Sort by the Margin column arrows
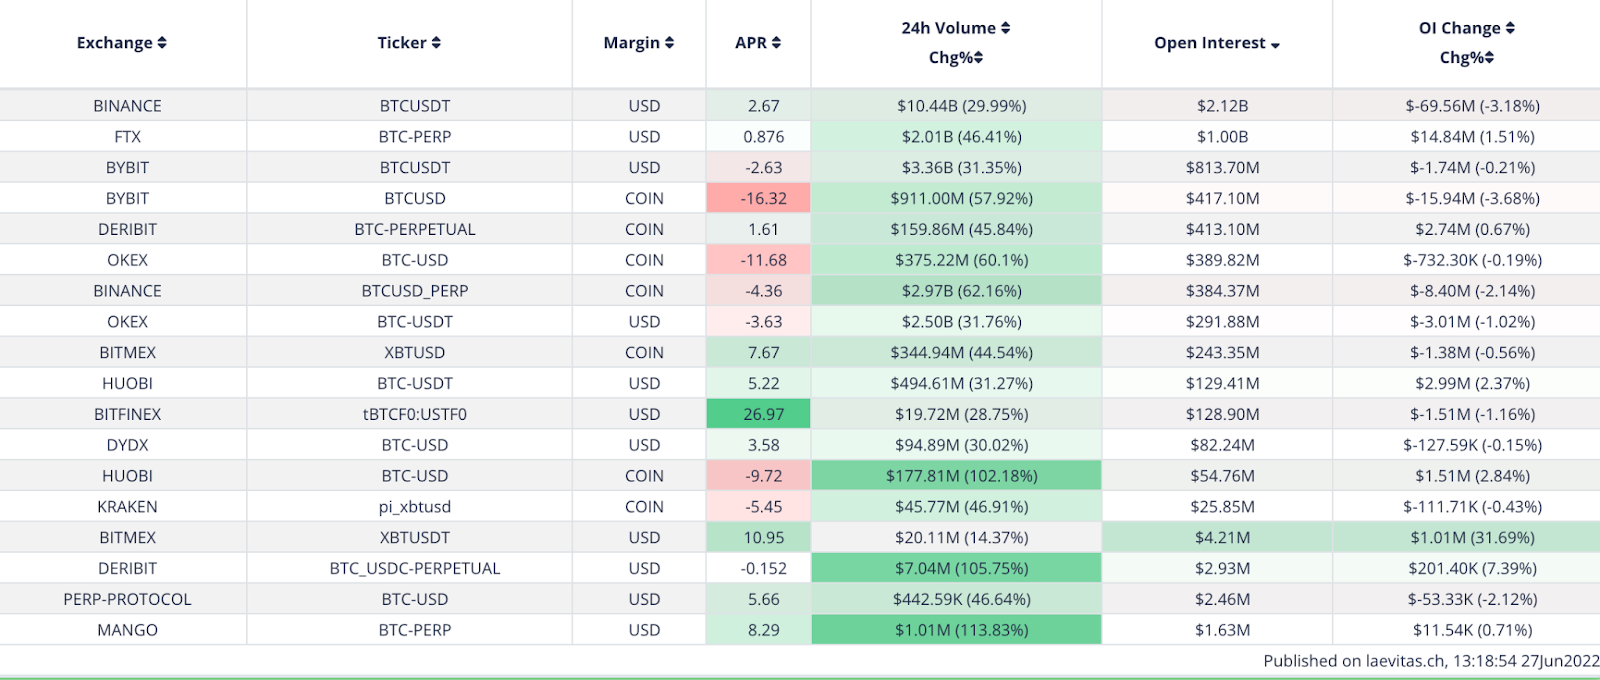Viewport: 1600px width, 680px height. [x=669, y=43]
